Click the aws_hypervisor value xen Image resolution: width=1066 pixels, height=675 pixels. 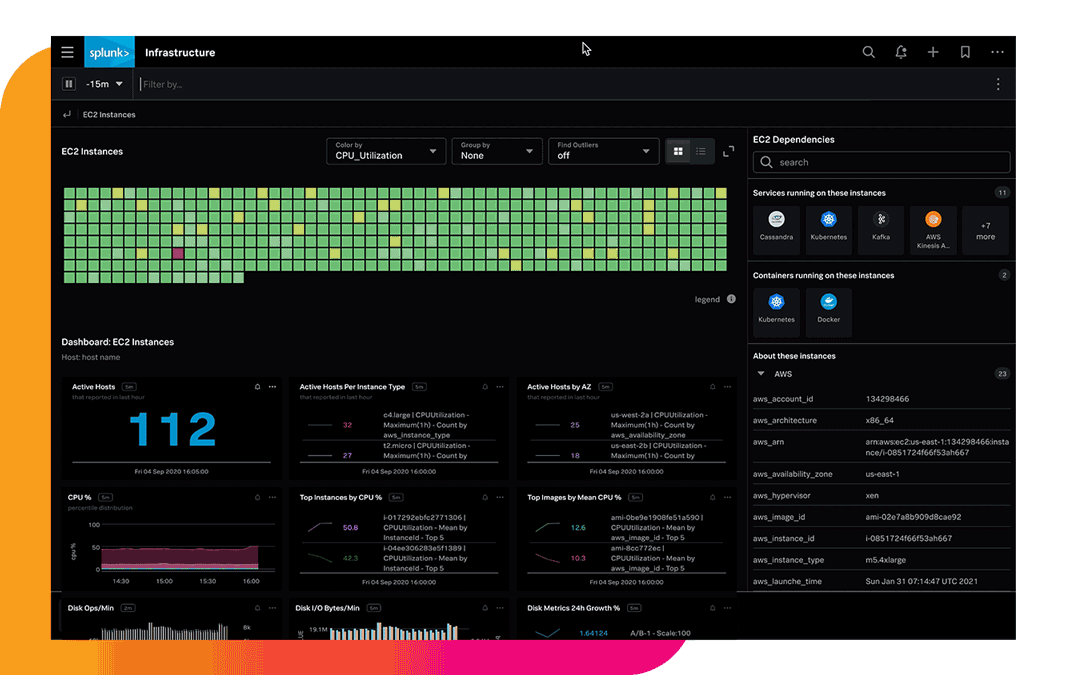point(872,496)
